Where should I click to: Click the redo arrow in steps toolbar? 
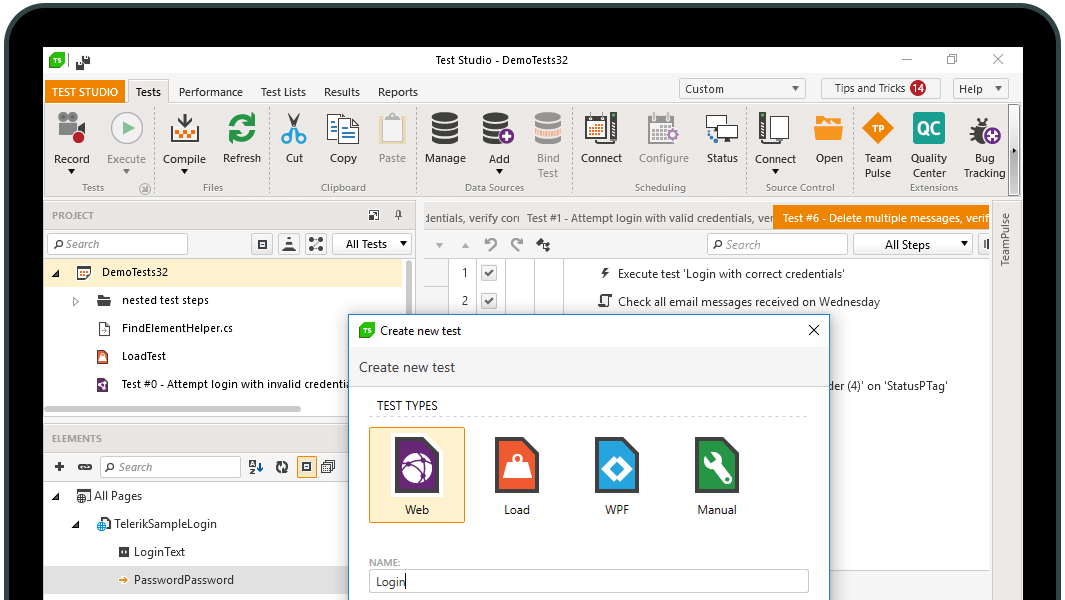[x=517, y=245]
